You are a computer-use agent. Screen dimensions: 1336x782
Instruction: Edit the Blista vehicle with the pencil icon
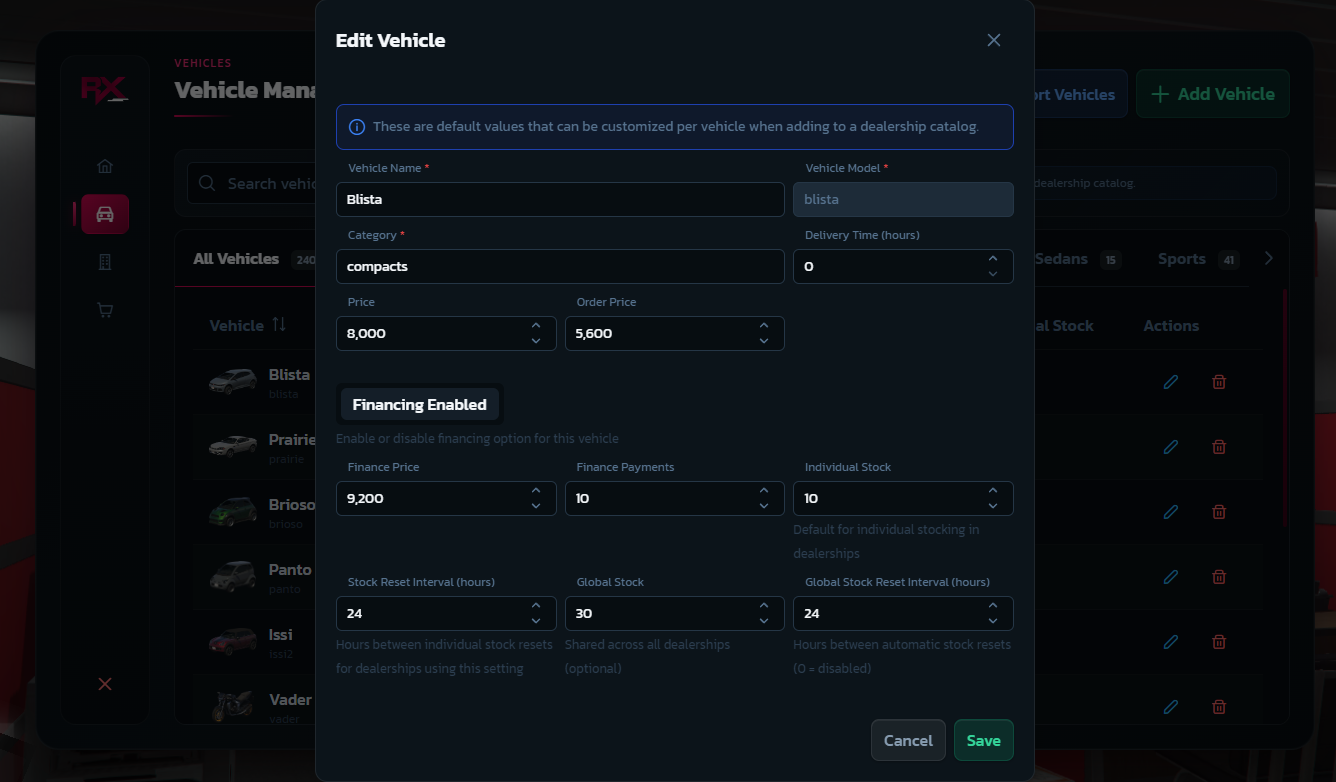(x=1171, y=382)
